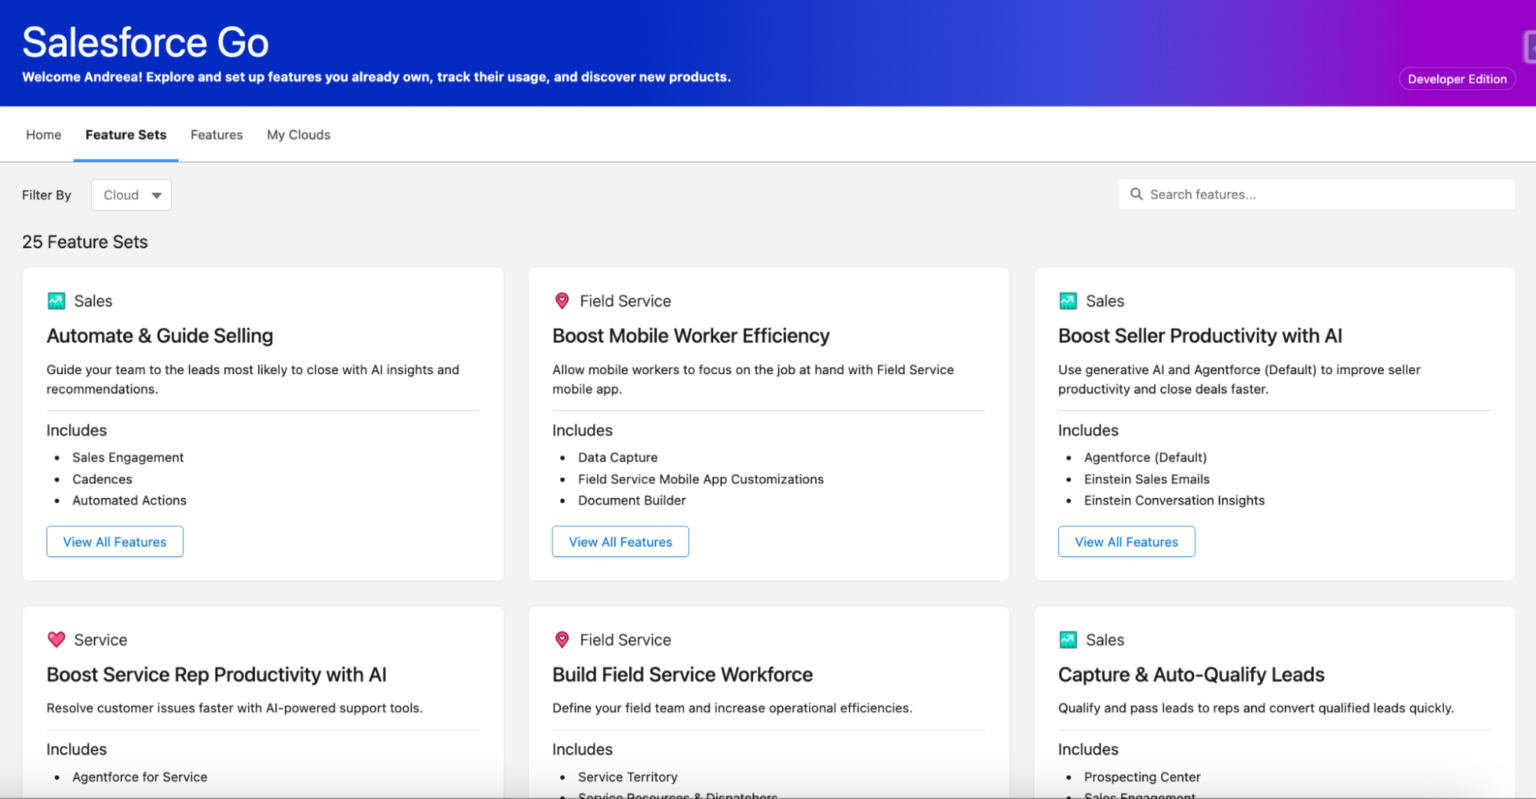Go to the Home tab
The width and height of the screenshot is (1536, 799).
click(x=43, y=135)
